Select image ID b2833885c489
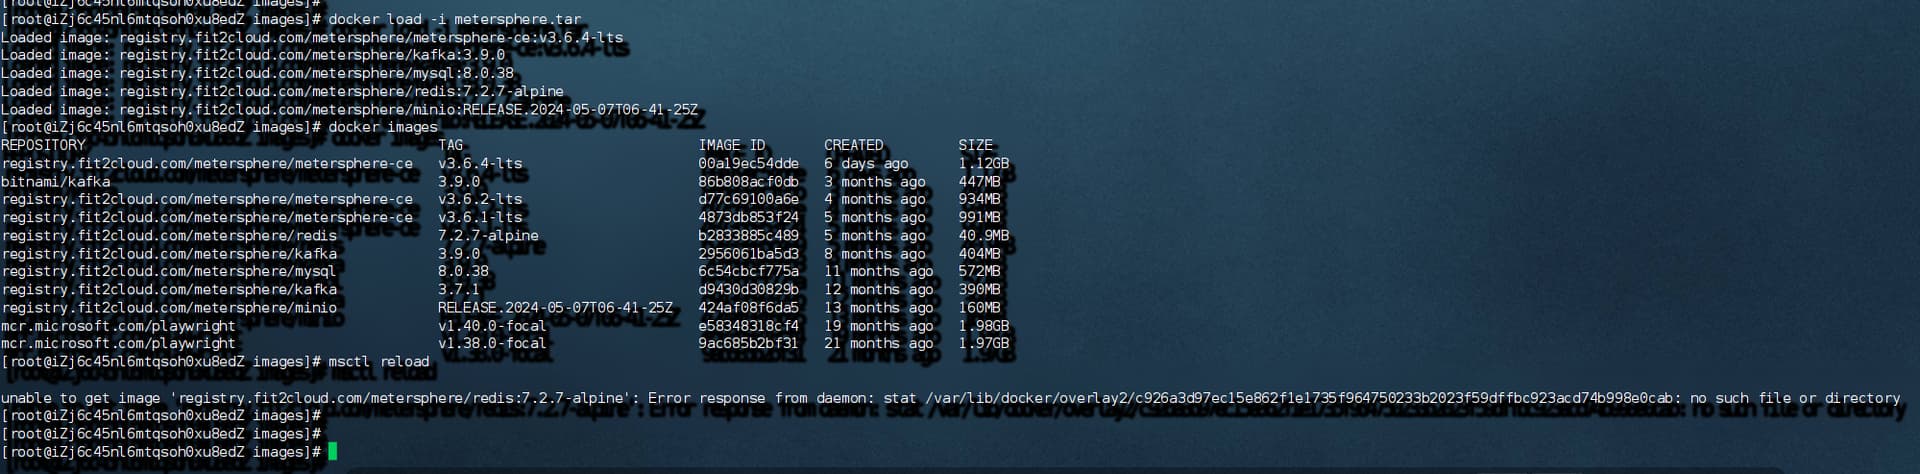Viewport: 1920px width, 474px height. [x=749, y=235]
